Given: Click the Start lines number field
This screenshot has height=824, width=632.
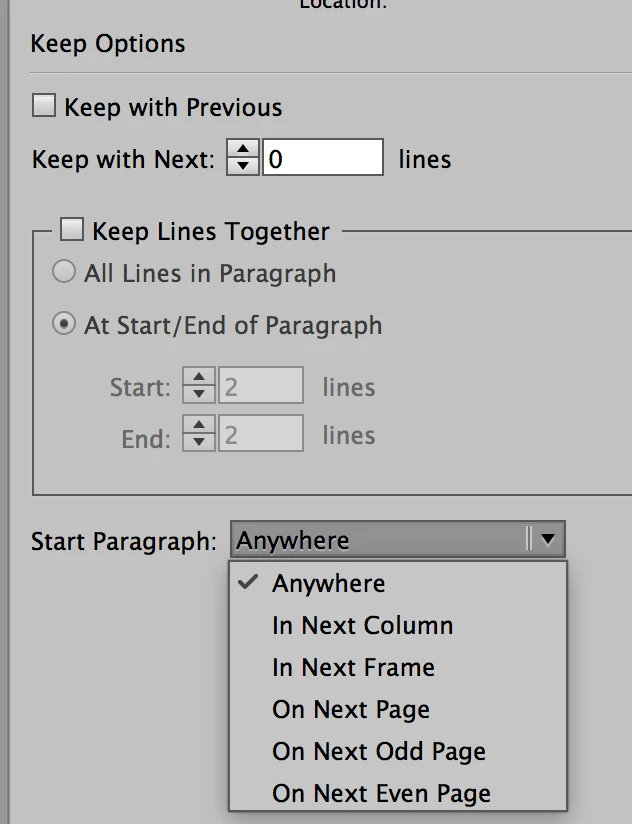Looking at the screenshot, I should pyautogui.click(x=261, y=386).
